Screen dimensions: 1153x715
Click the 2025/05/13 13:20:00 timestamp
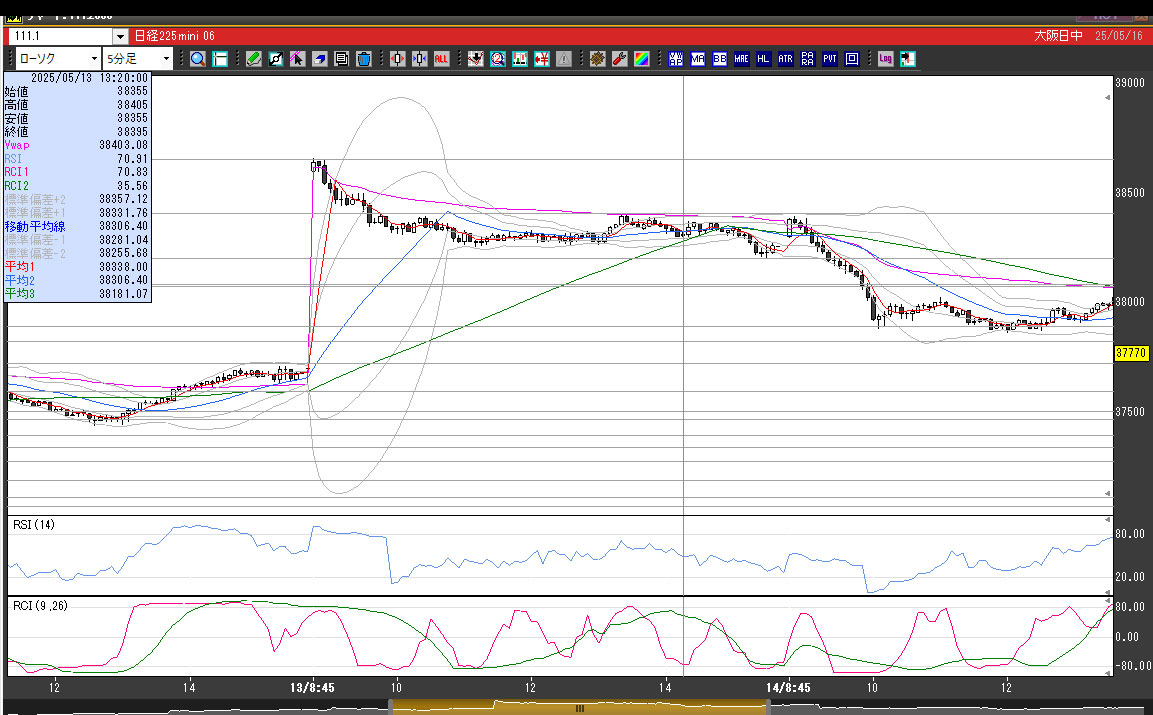(89, 77)
